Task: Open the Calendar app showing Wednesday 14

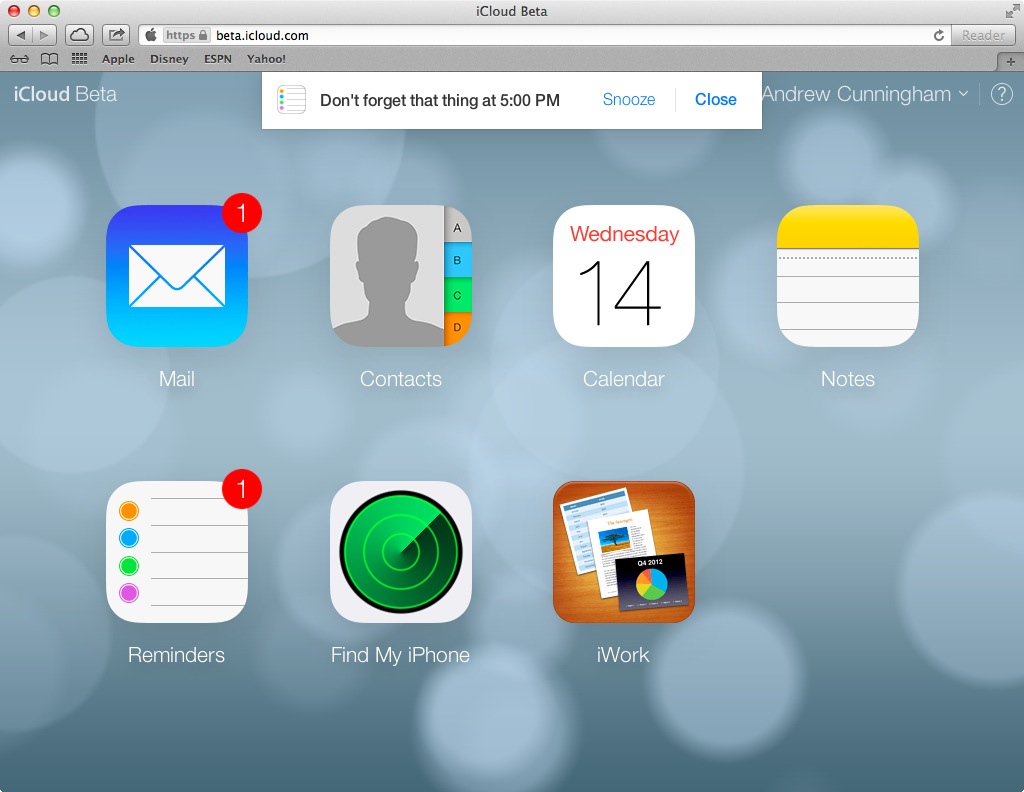Action: click(x=624, y=276)
